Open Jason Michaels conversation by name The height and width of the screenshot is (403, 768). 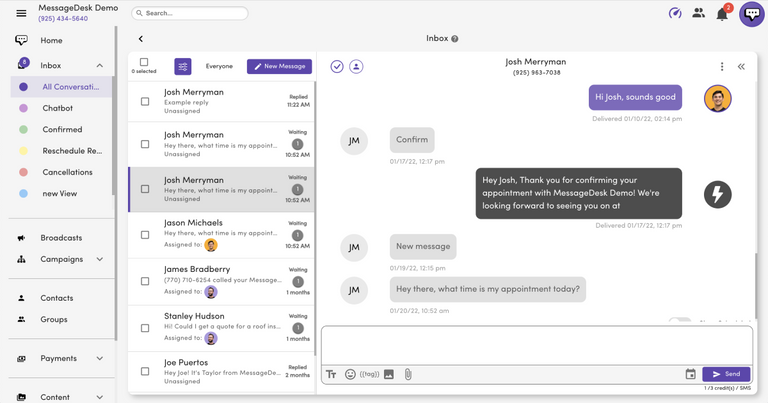[x=193, y=223]
